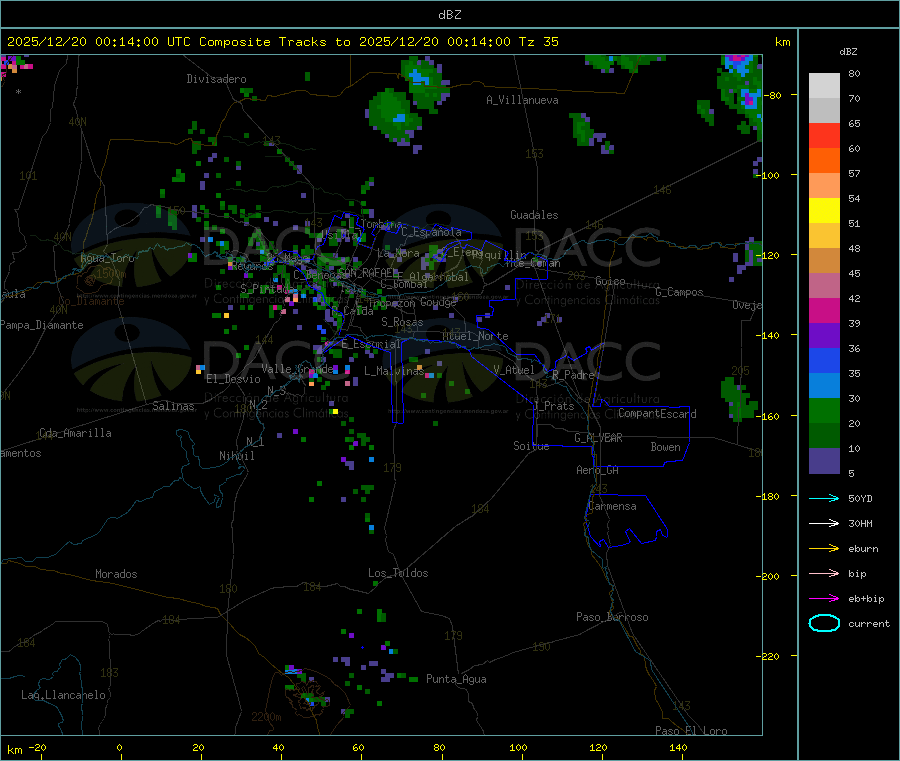Click the 'Bowen' map label
900x761 pixels.
tap(665, 447)
